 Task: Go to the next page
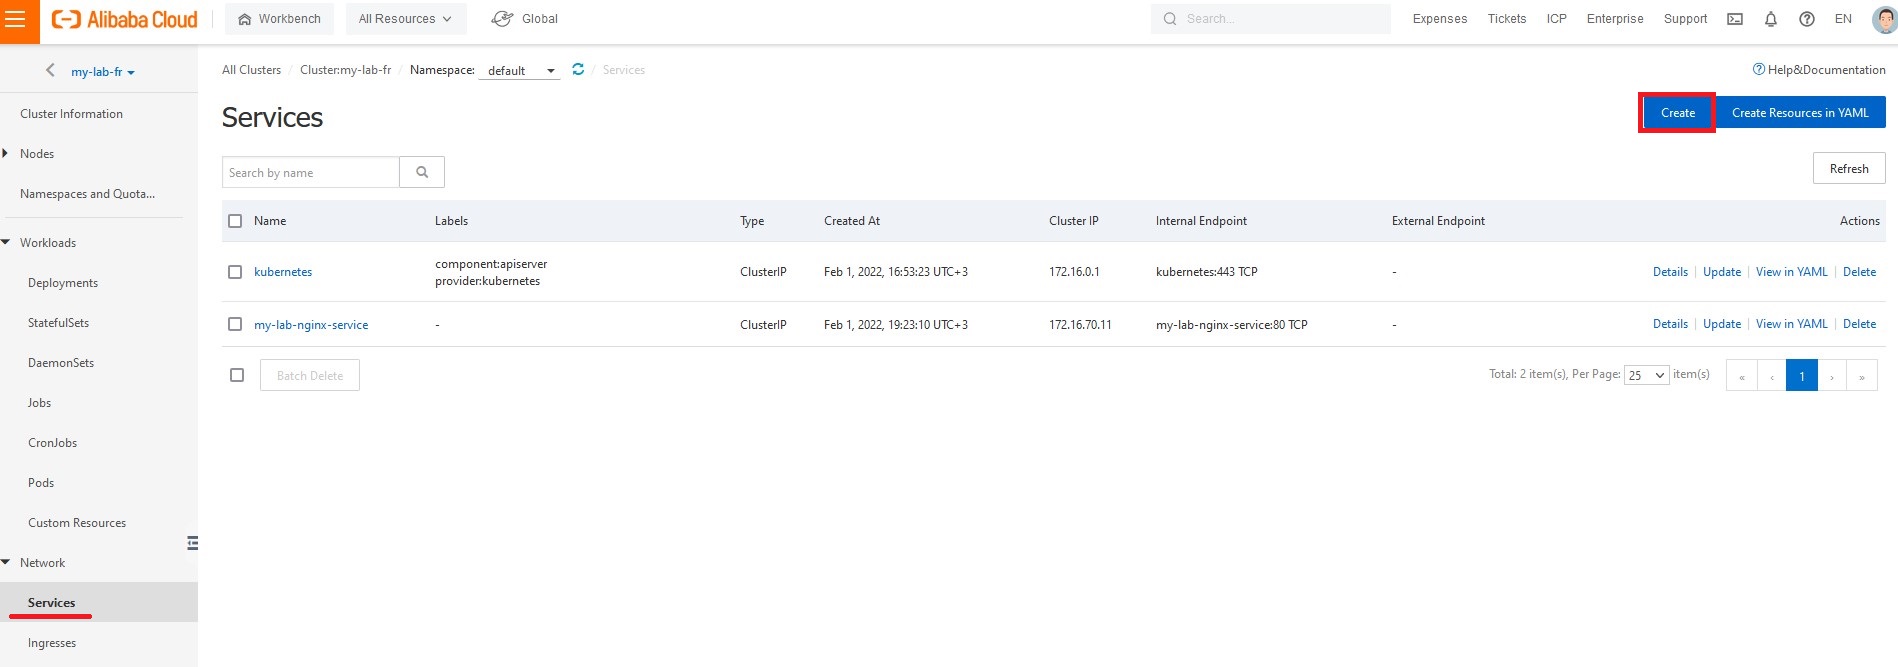pyautogui.click(x=1832, y=376)
